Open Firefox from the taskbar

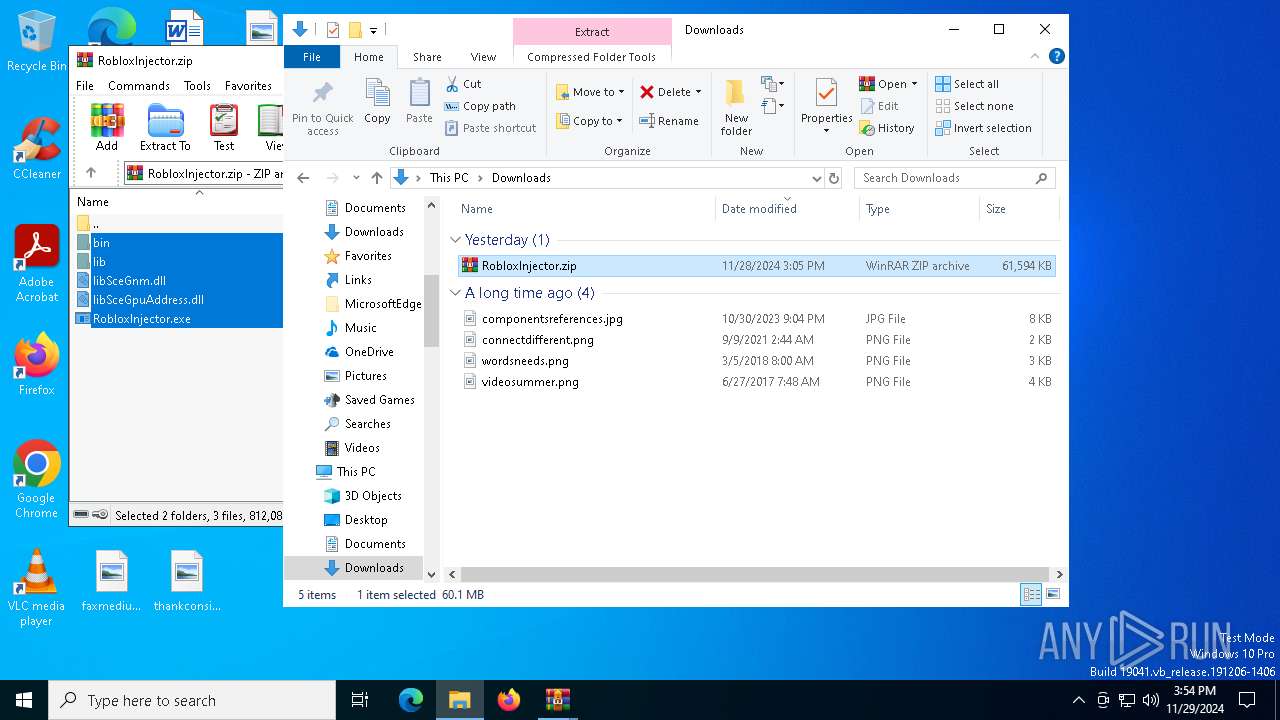(509, 700)
